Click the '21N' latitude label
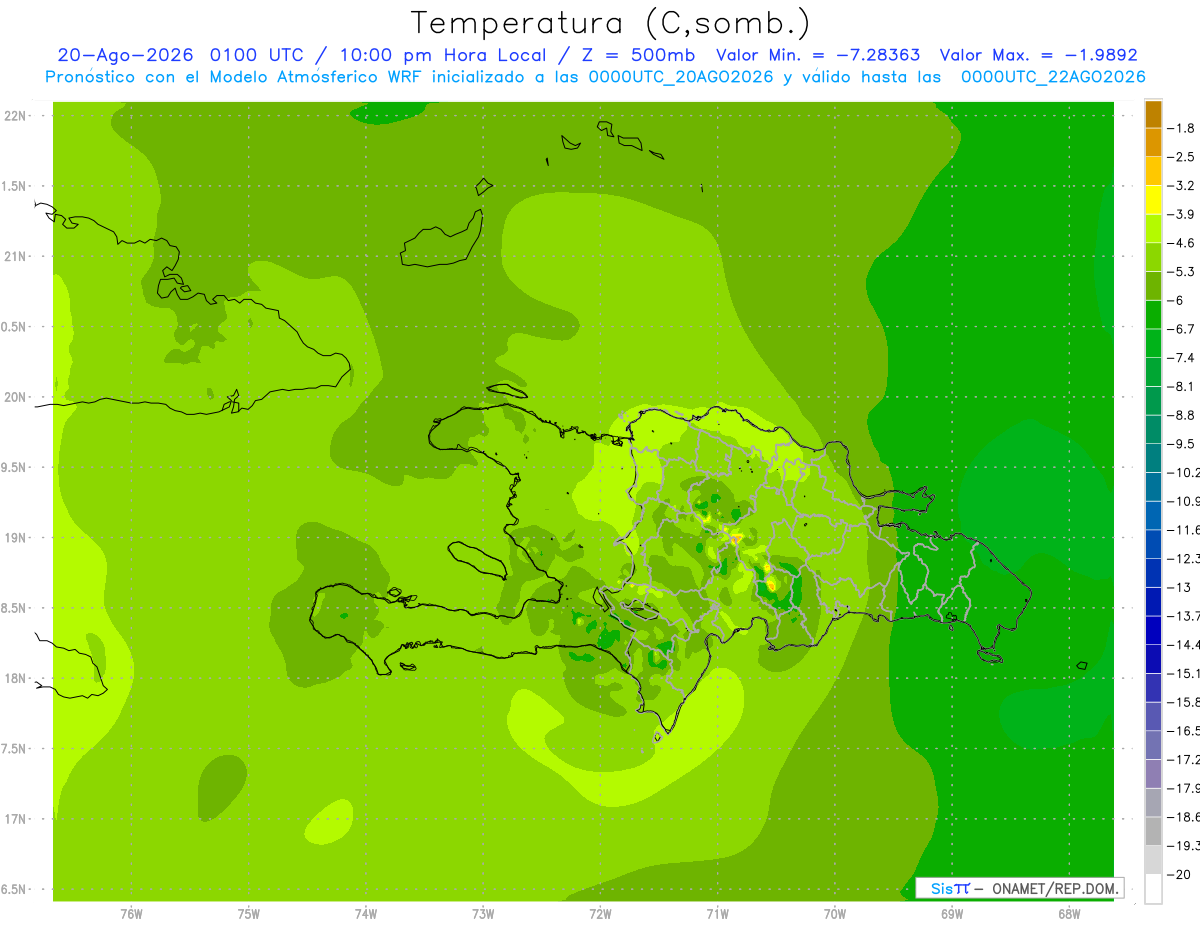 tap(15, 257)
